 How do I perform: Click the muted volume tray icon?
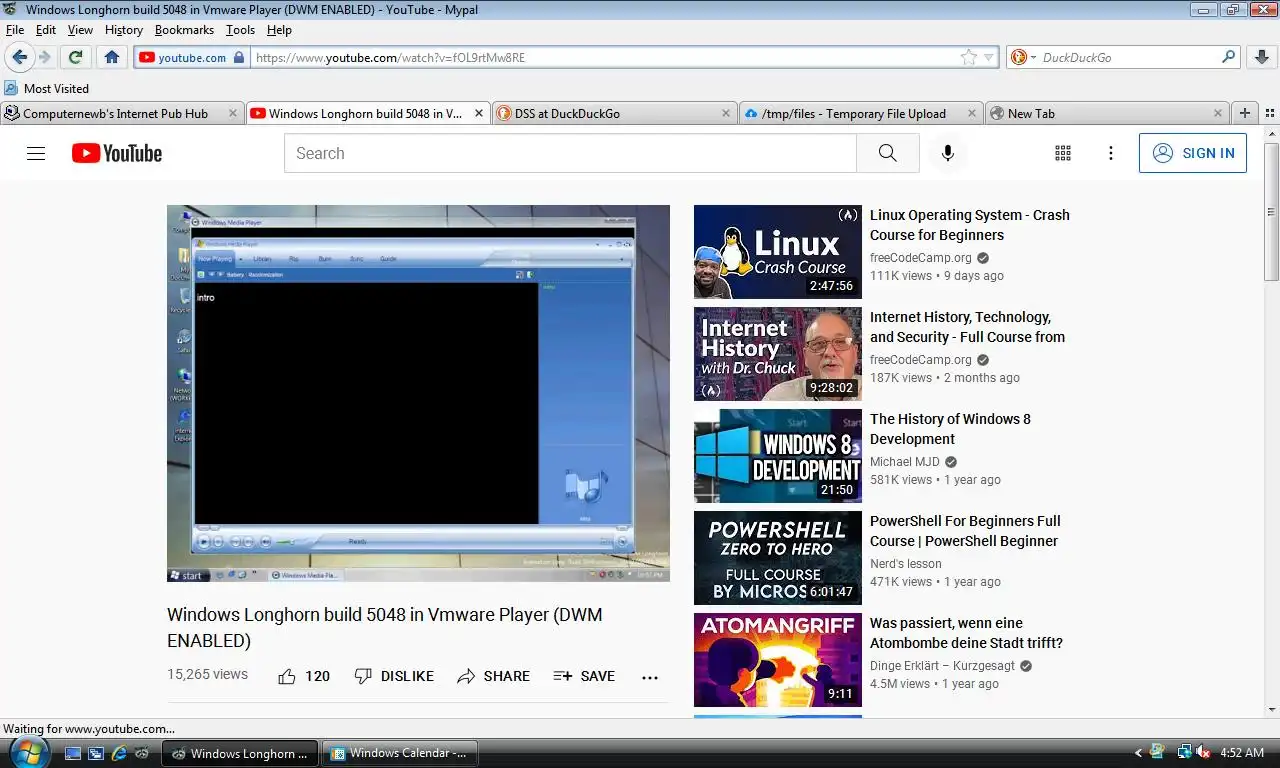coord(1203,752)
